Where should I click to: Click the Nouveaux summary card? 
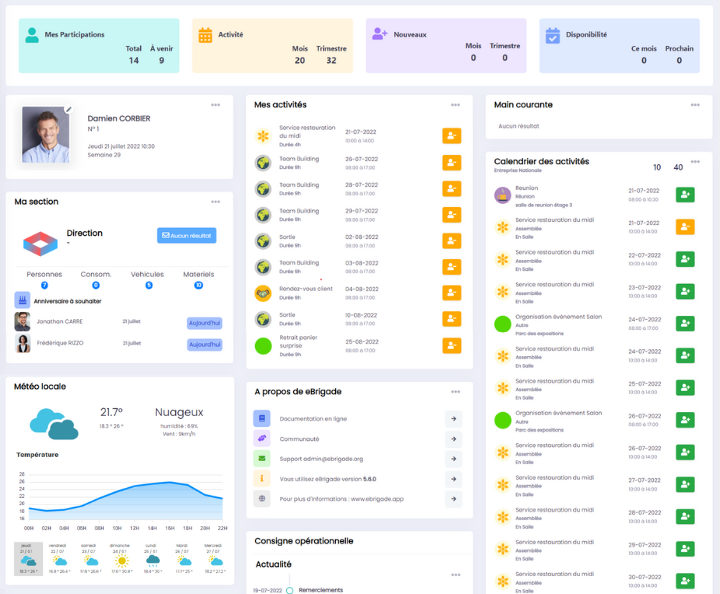[446, 45]
